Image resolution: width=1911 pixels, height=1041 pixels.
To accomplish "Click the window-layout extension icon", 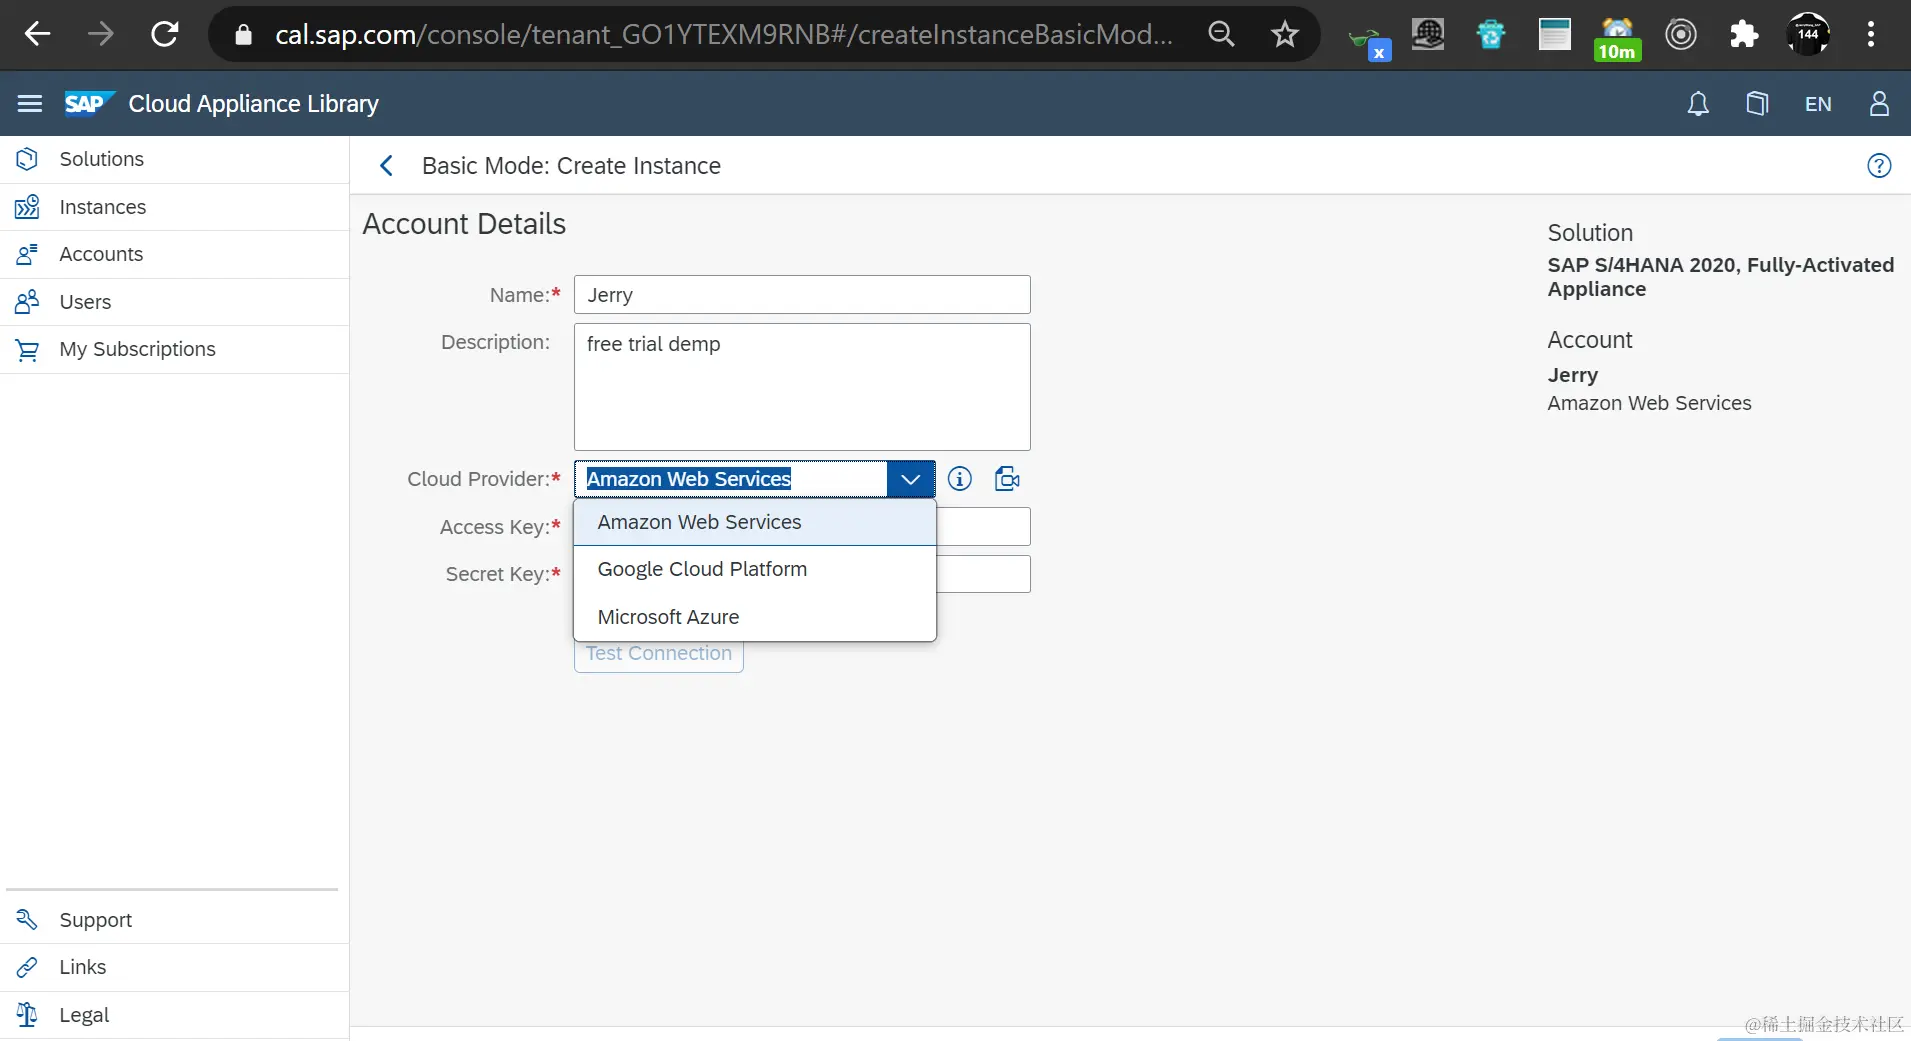I will click(1554, 34).
